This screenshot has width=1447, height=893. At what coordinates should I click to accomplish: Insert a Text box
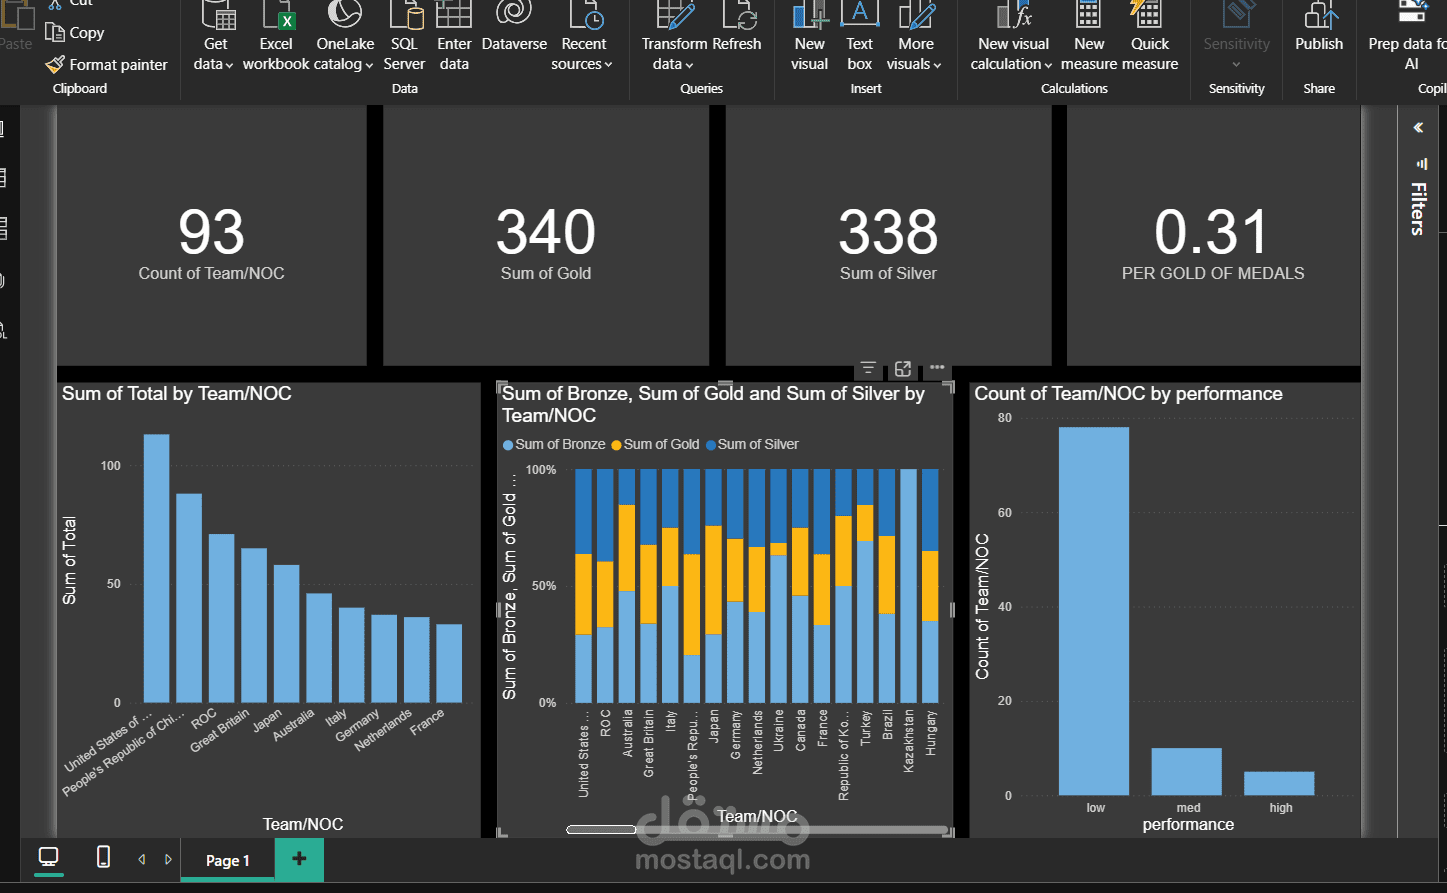click(x=860, y=36)
